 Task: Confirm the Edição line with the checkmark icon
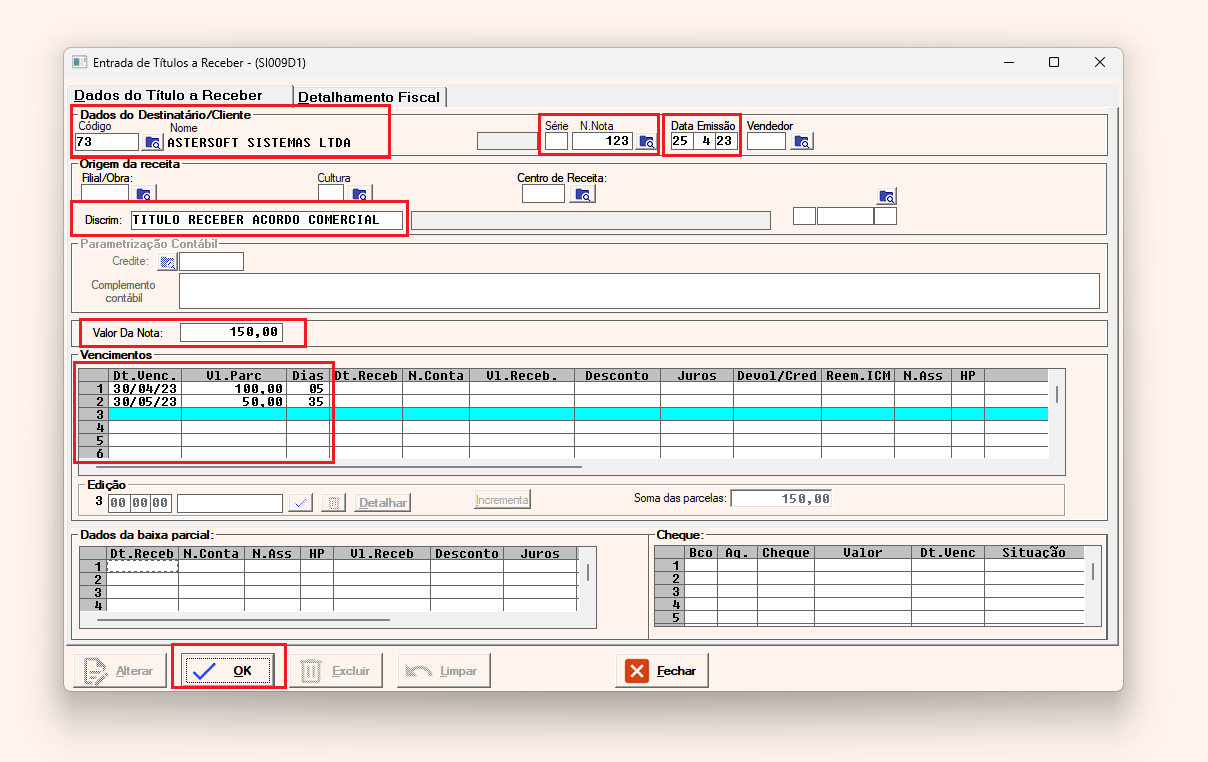tap(300, 503)
